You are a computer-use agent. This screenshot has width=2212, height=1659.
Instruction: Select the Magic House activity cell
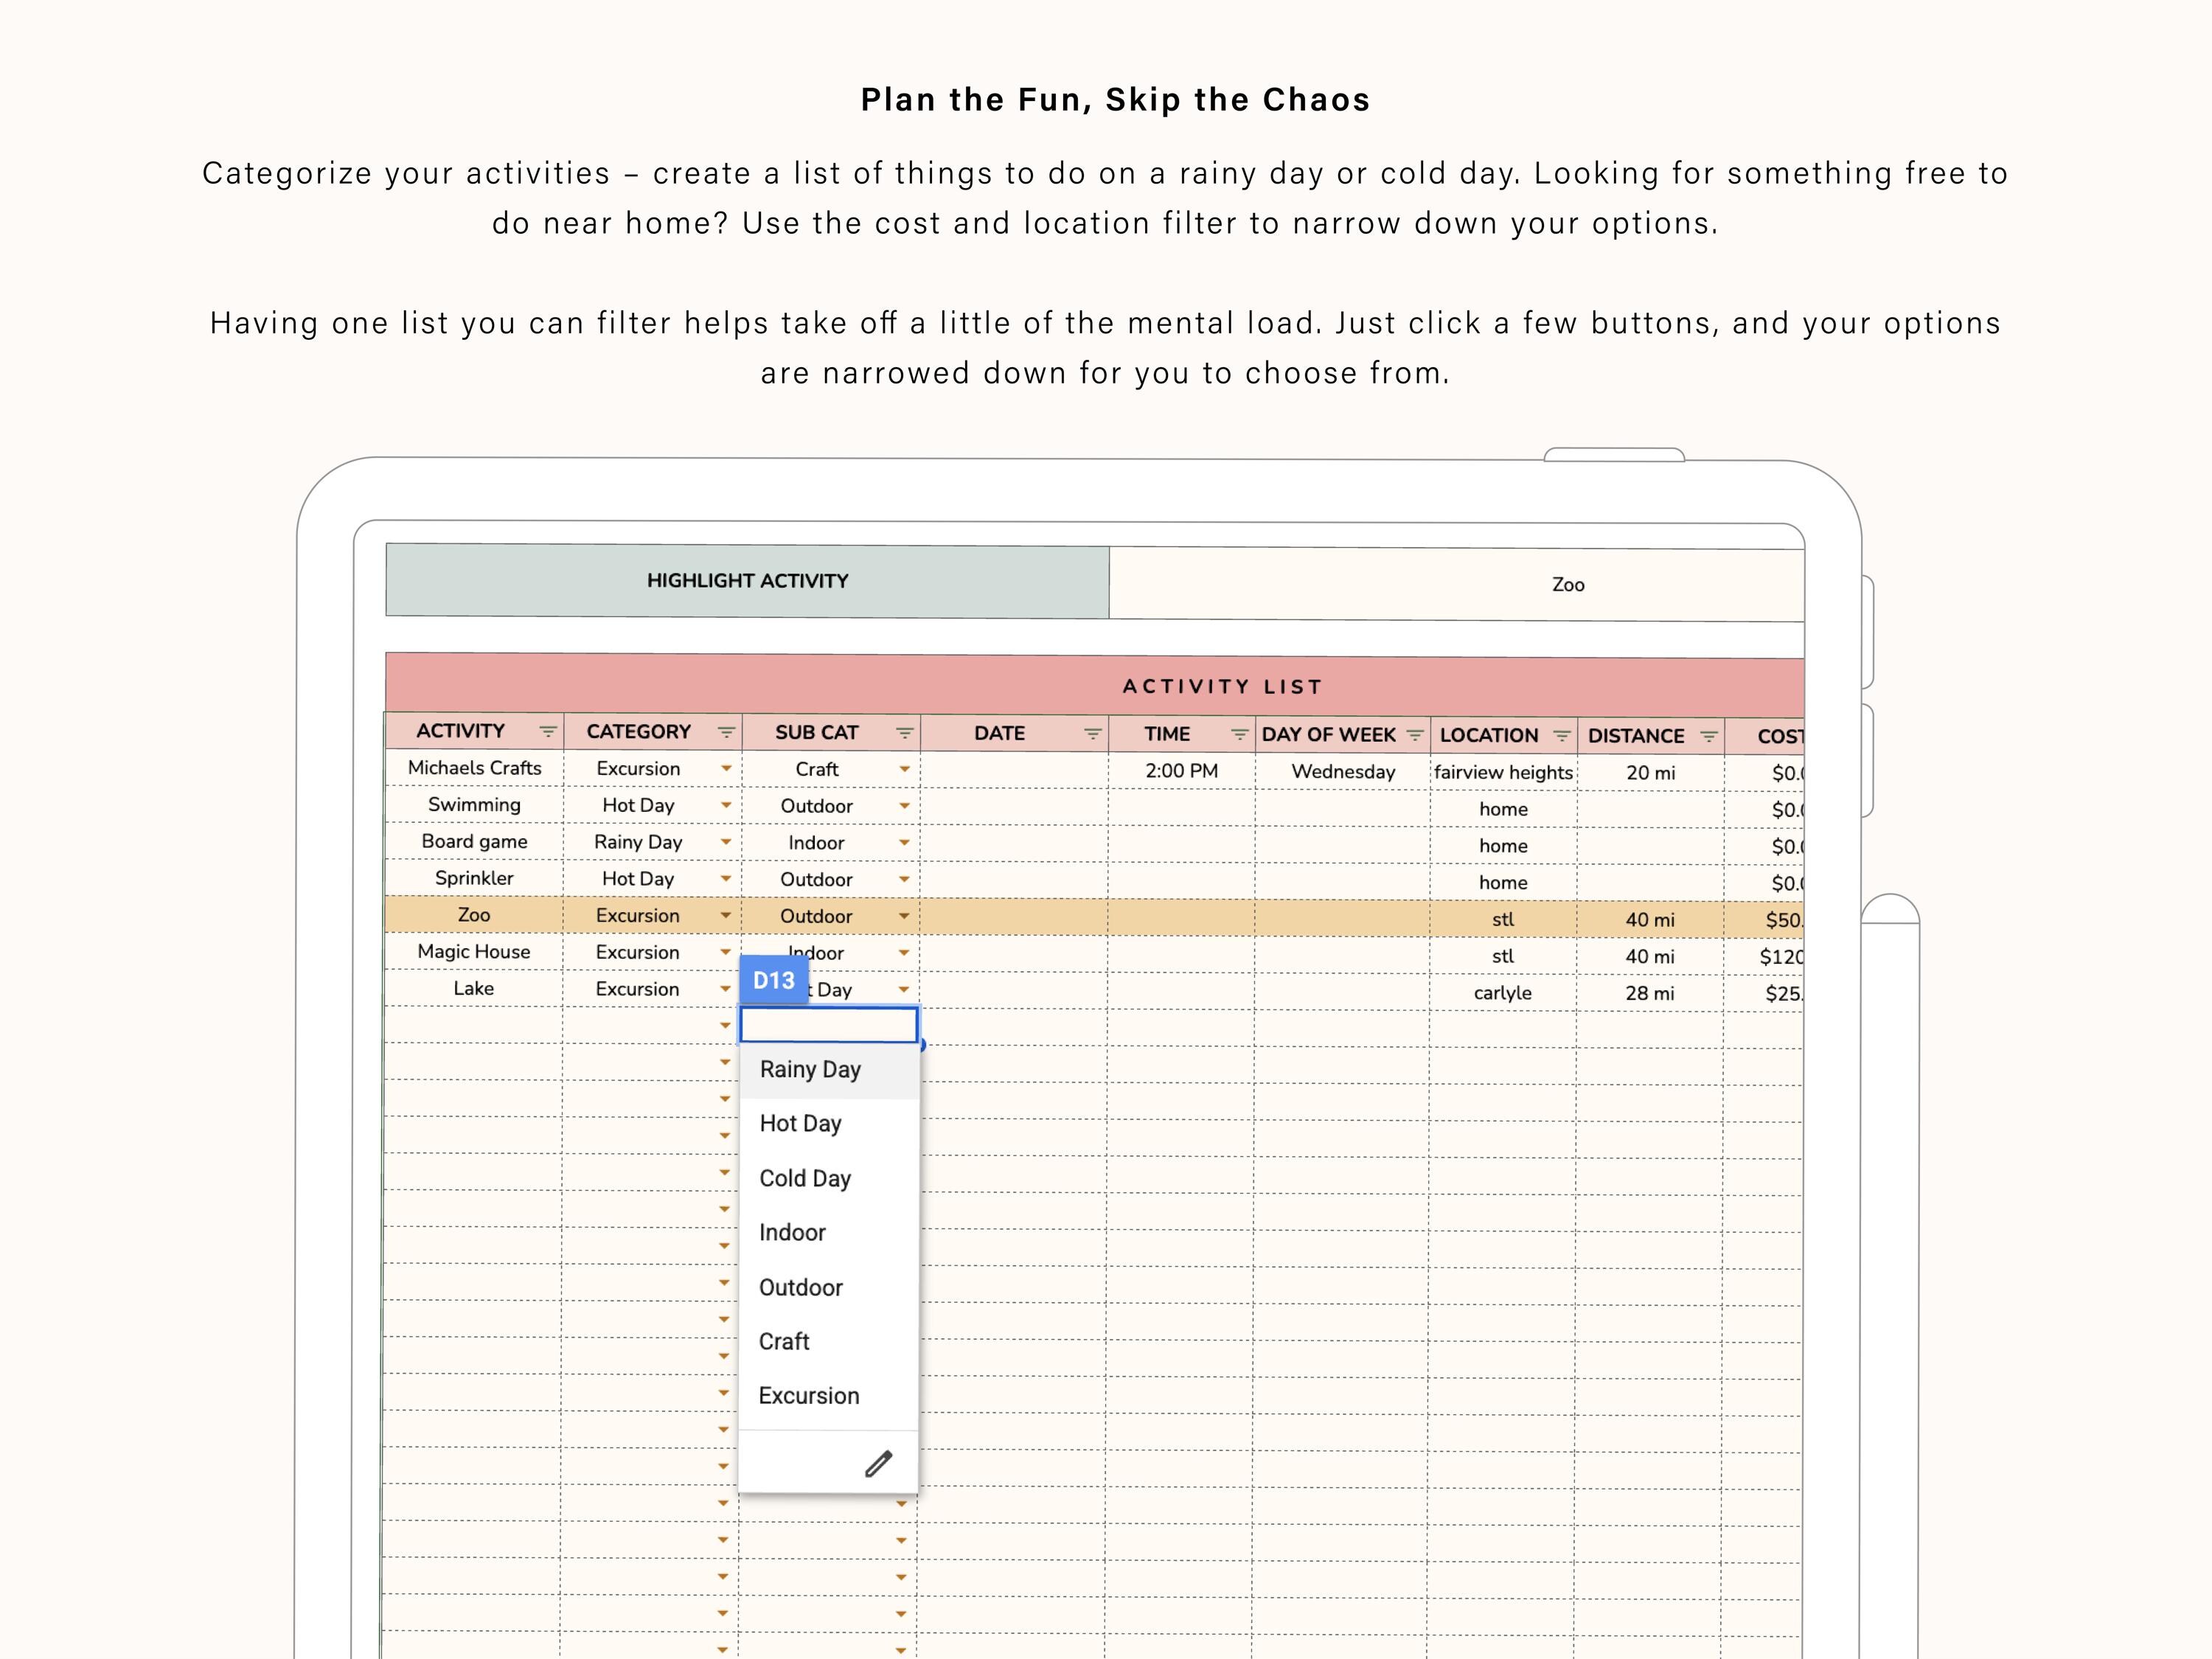(474, 952)
